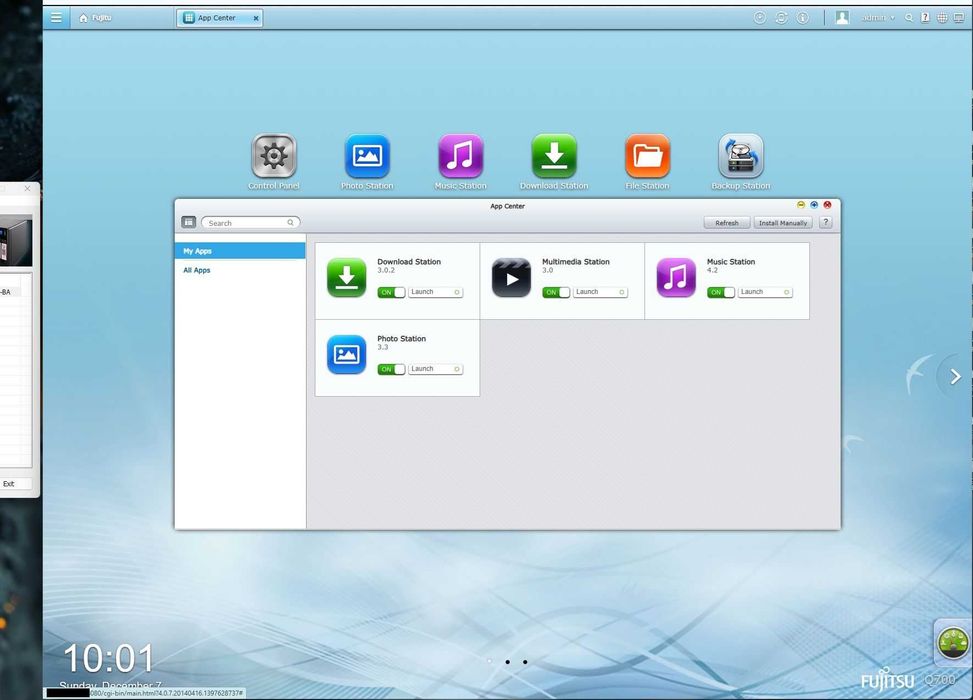Viewport: 973px width, 700px height.
Task: Open the help question-mark icon in top bar
Action: click(925, 18)
